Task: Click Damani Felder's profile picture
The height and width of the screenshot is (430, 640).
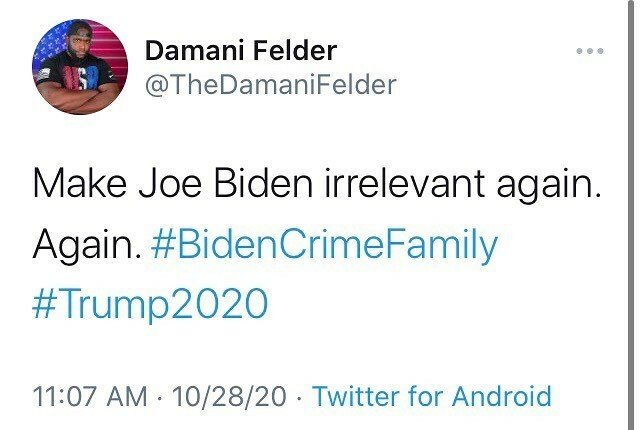Action: (80, 67)
